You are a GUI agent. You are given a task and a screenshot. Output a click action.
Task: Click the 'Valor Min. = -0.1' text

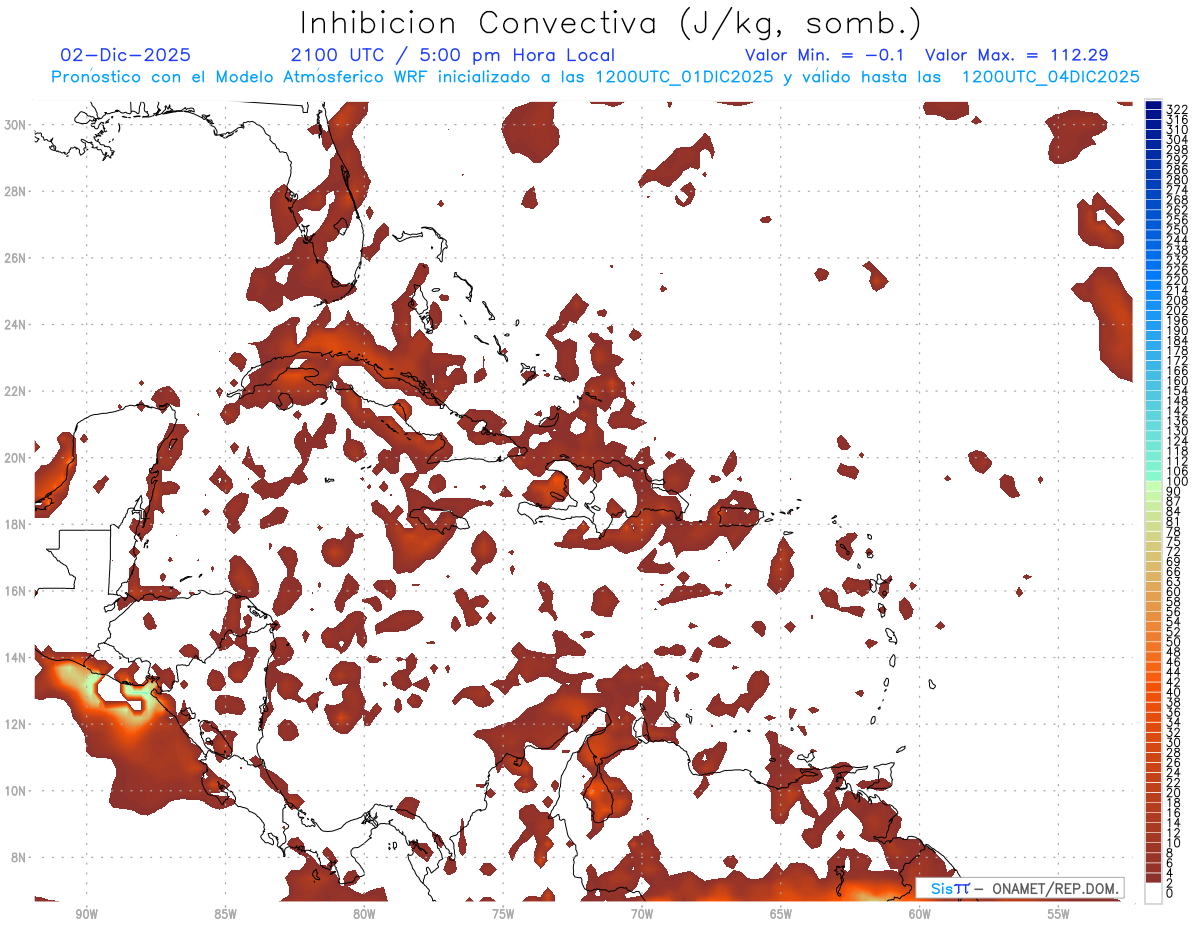[826, 55]
